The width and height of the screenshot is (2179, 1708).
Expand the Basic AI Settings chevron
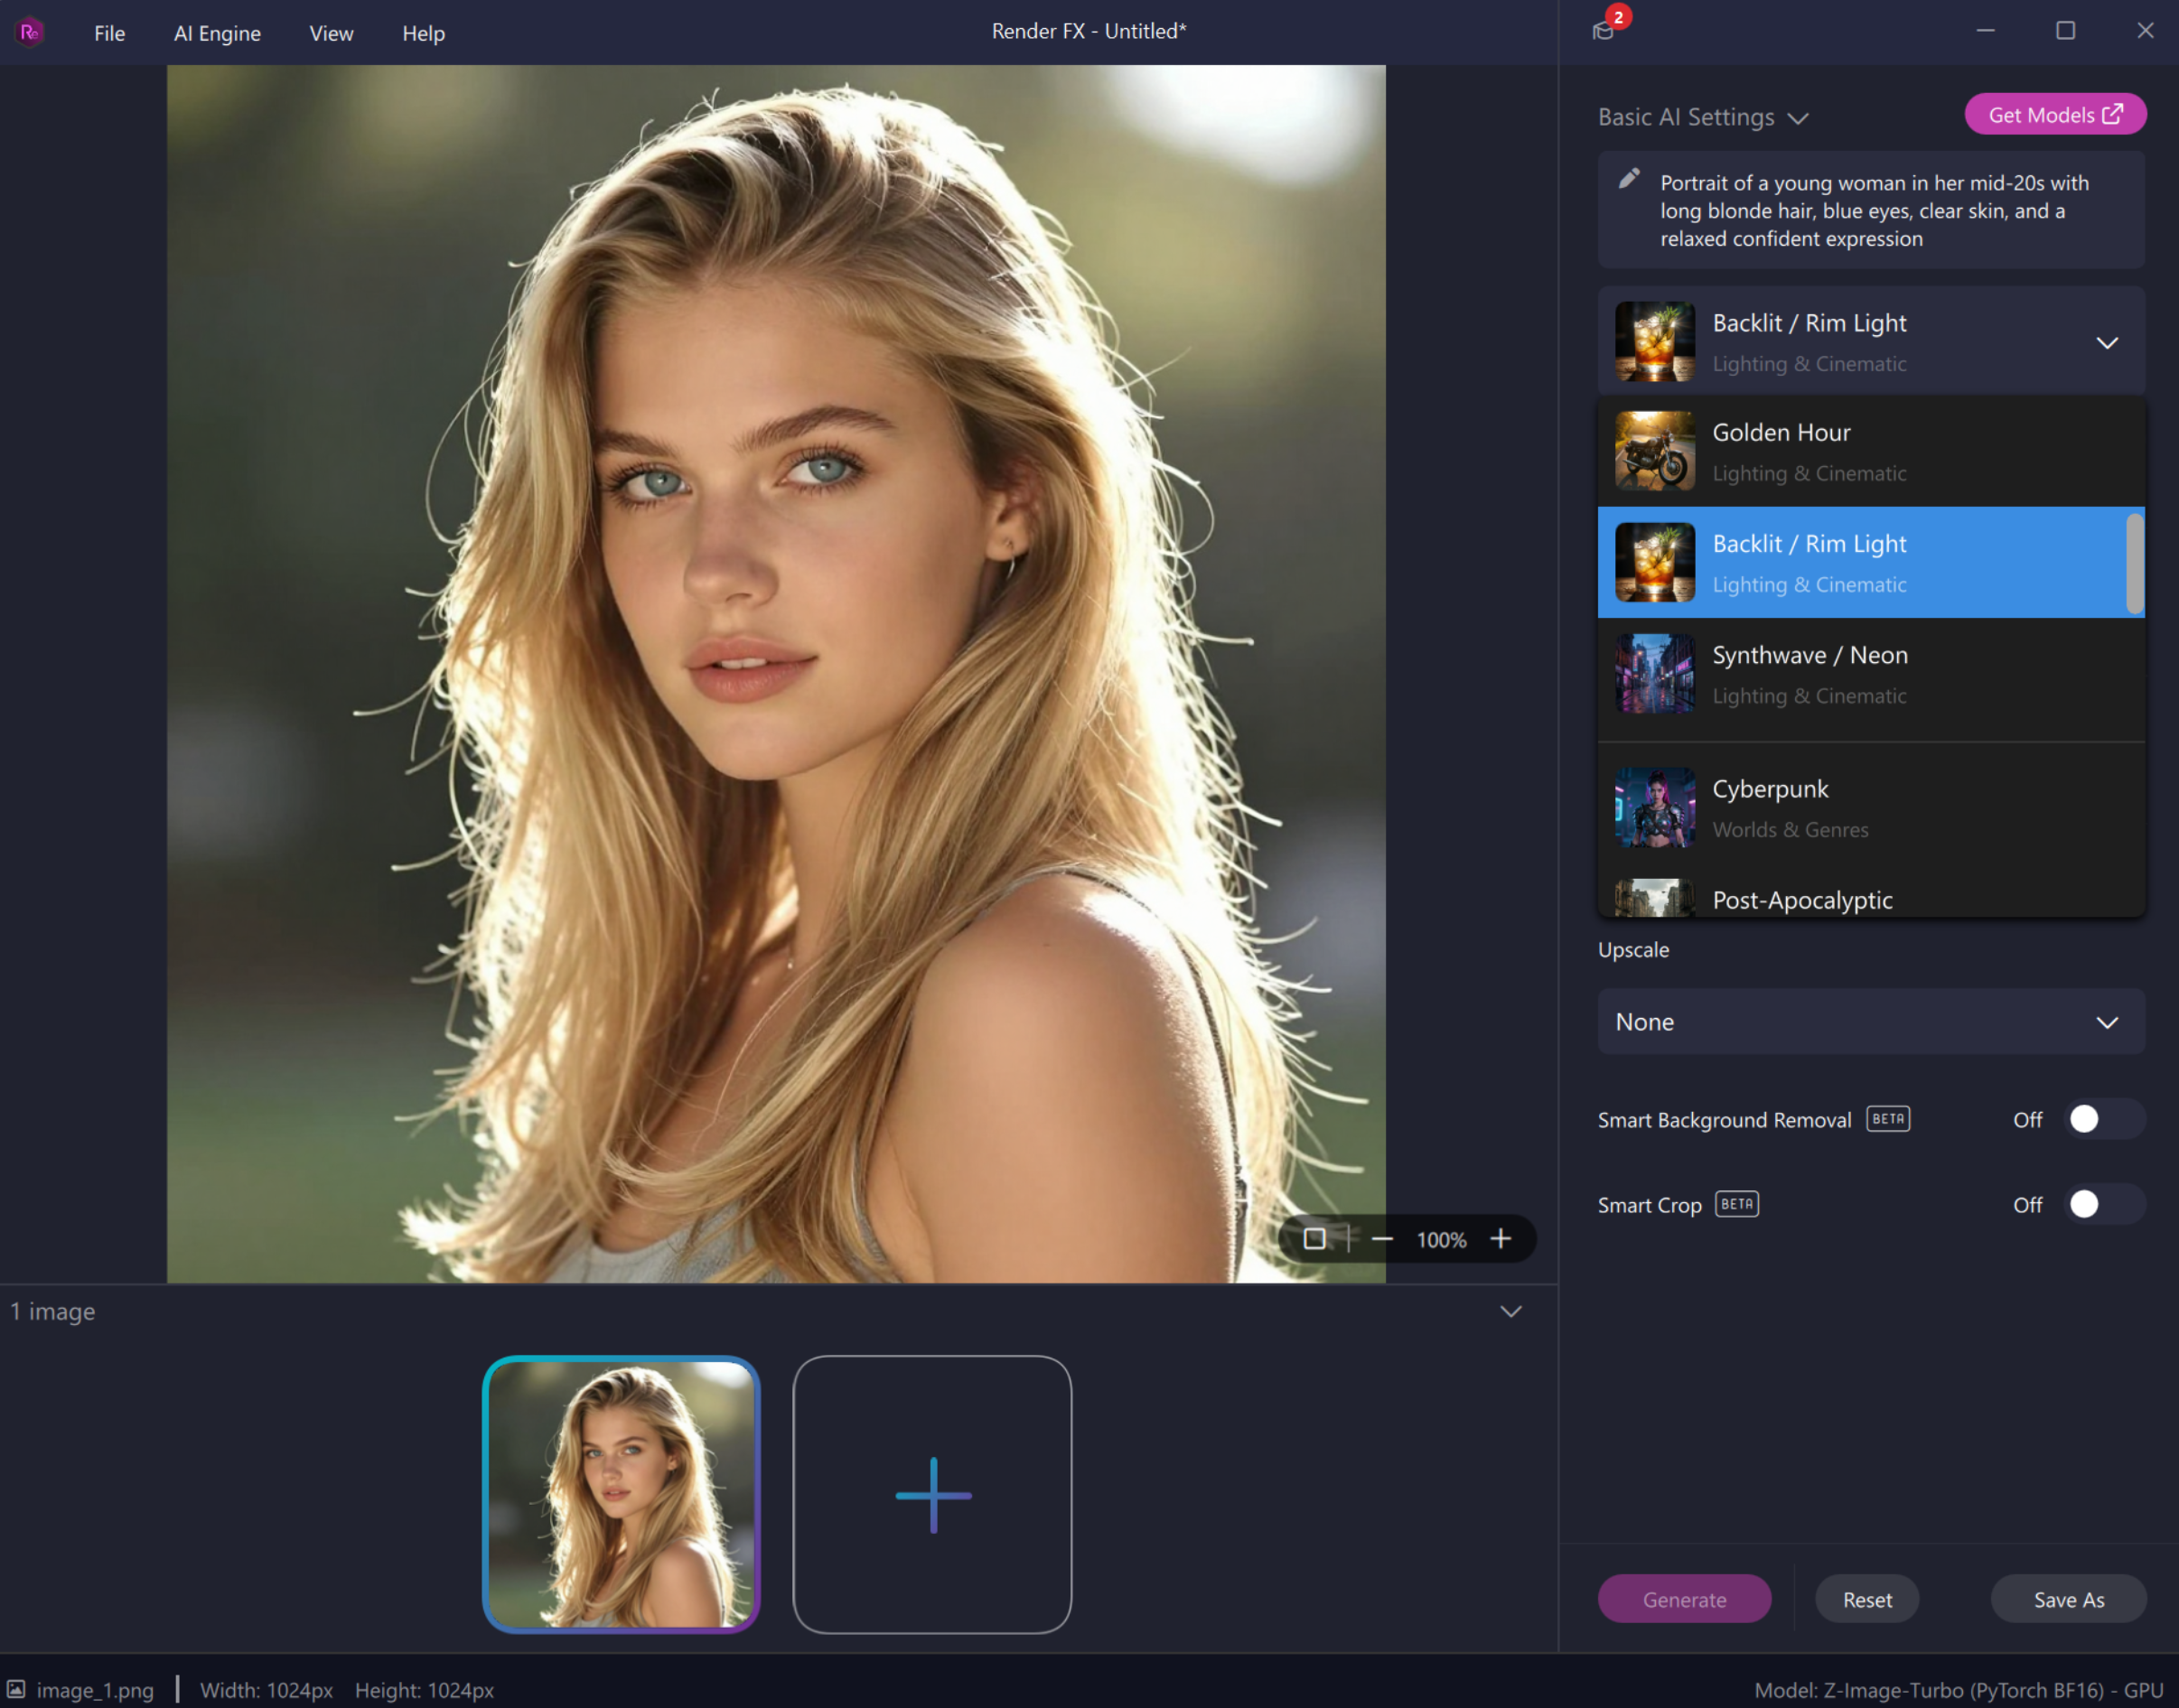click(1798, 118)
